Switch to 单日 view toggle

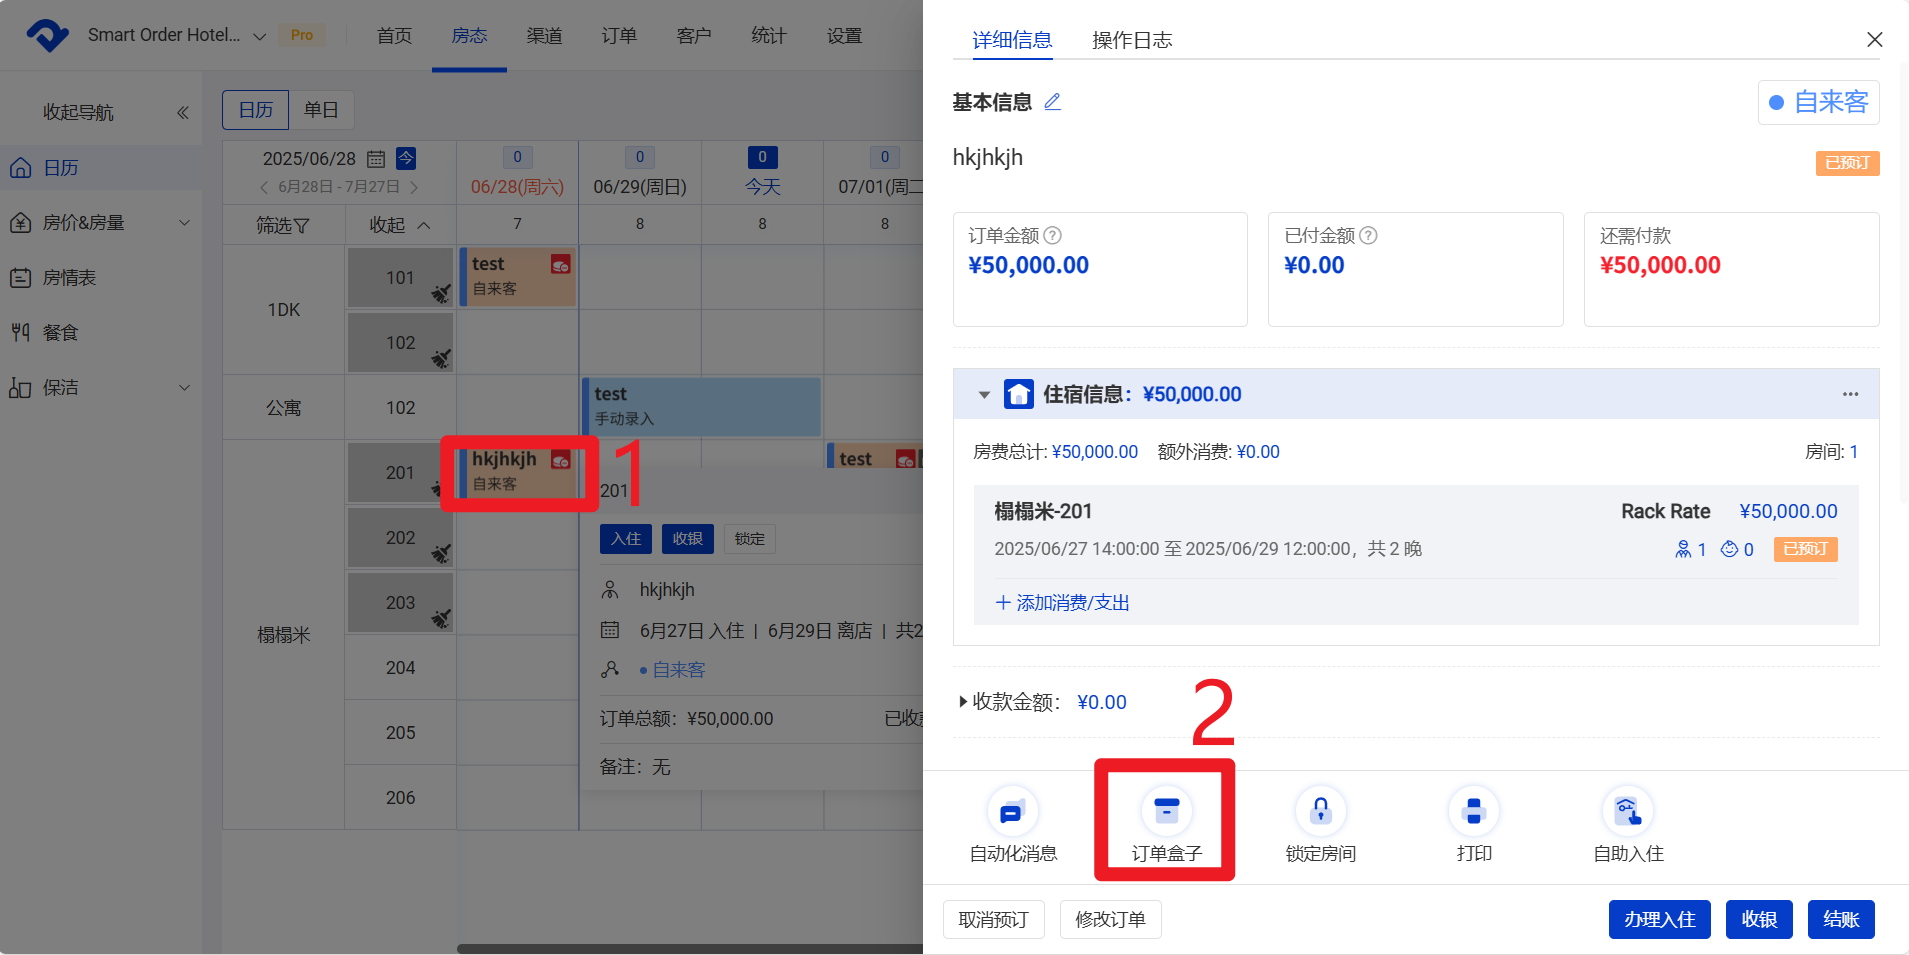click(321, 110)
